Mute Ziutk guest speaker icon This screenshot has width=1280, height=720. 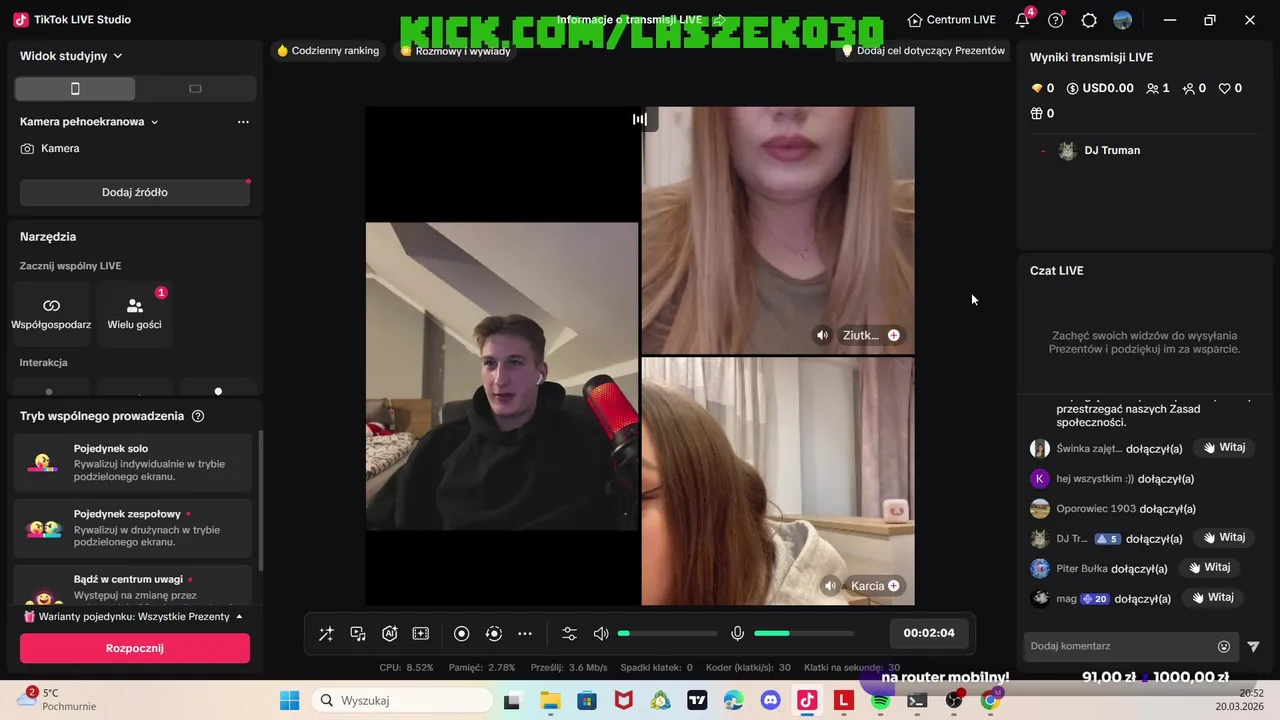coord(822,336)
